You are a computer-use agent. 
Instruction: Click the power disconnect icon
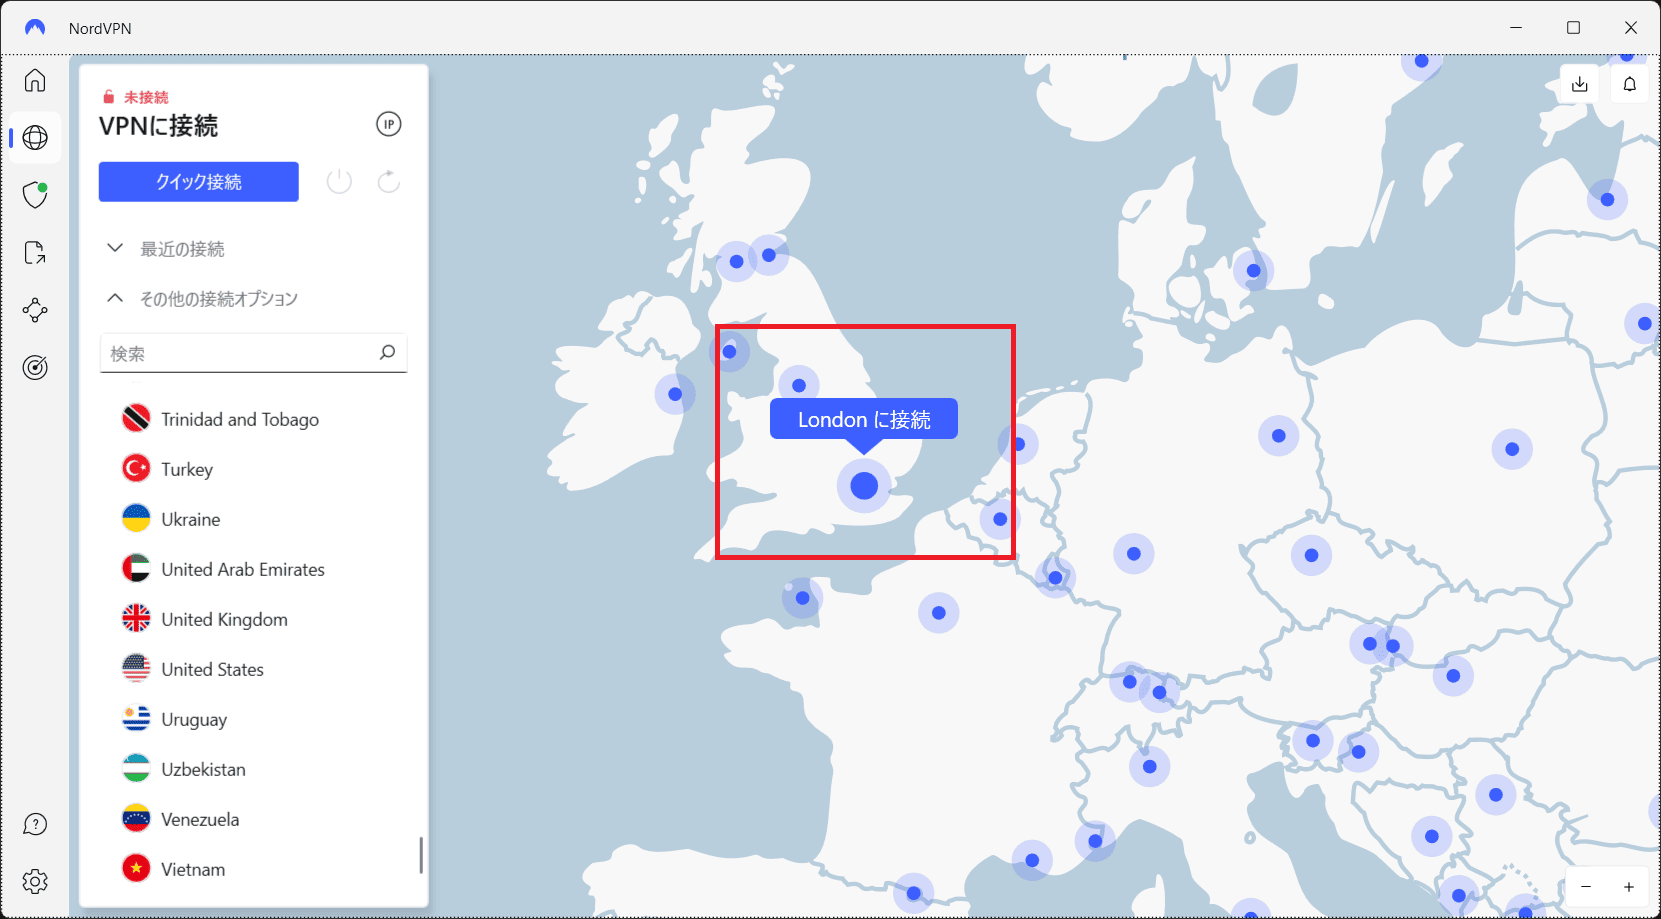[339, 181]
